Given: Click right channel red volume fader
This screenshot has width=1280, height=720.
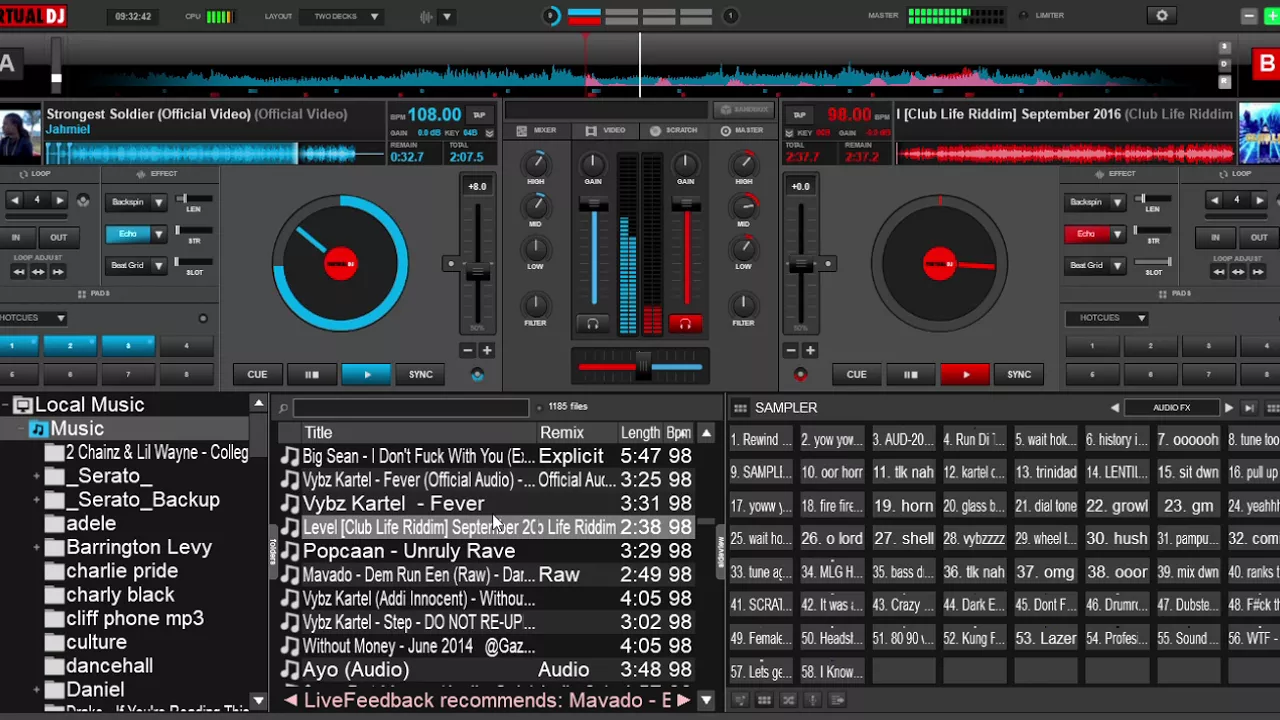Looking at the screenshot, I should pos(686,205).
